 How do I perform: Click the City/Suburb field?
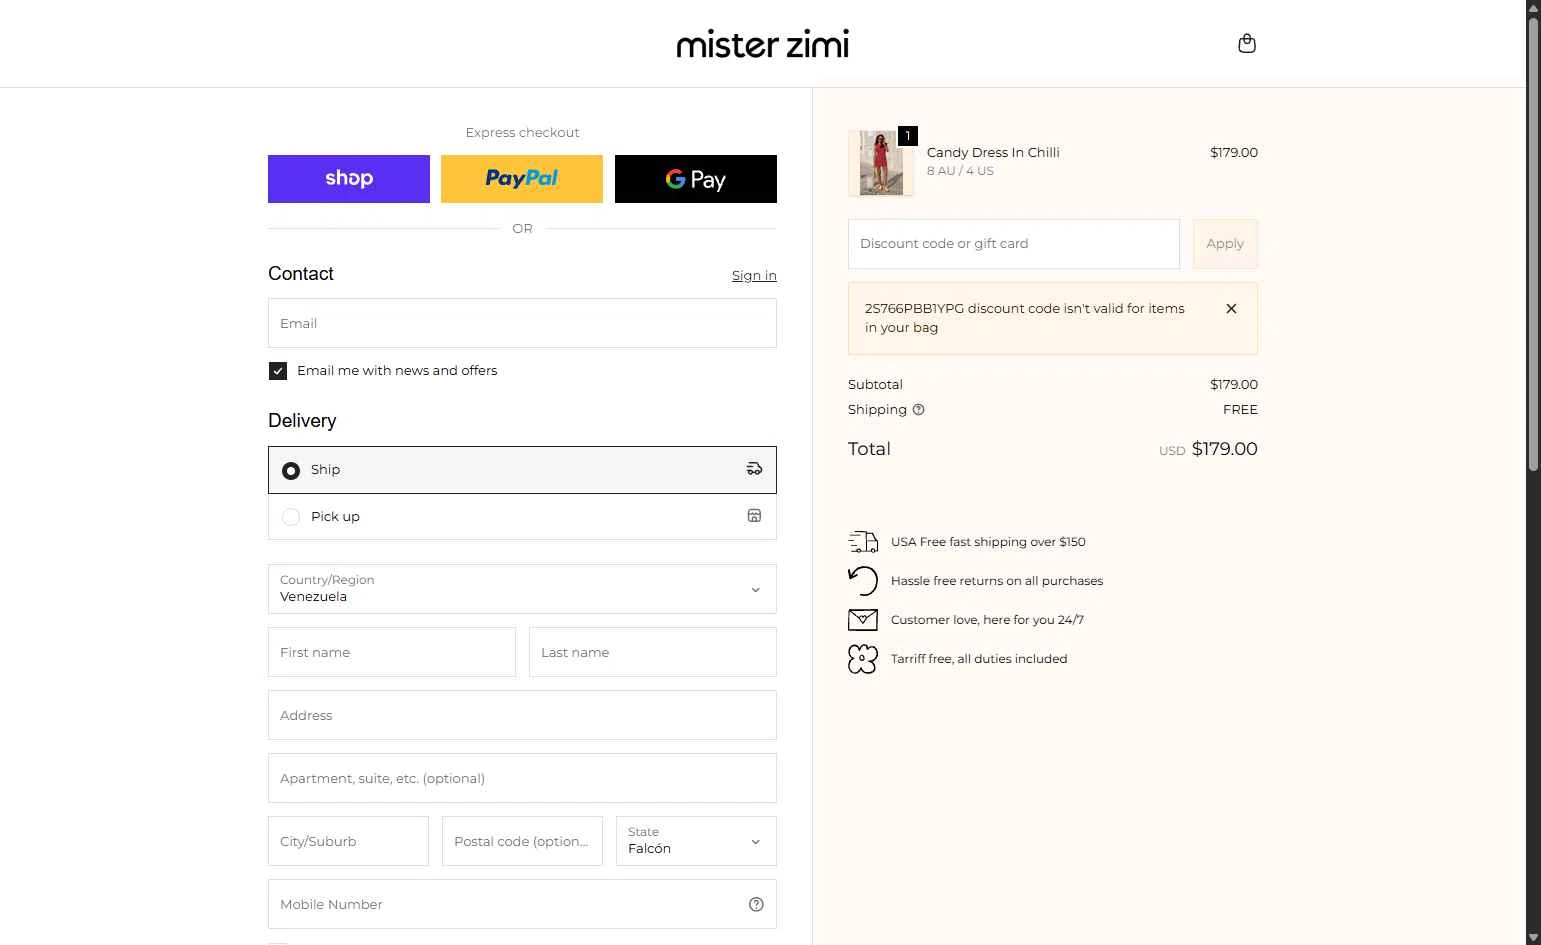(x=348, y=841)
